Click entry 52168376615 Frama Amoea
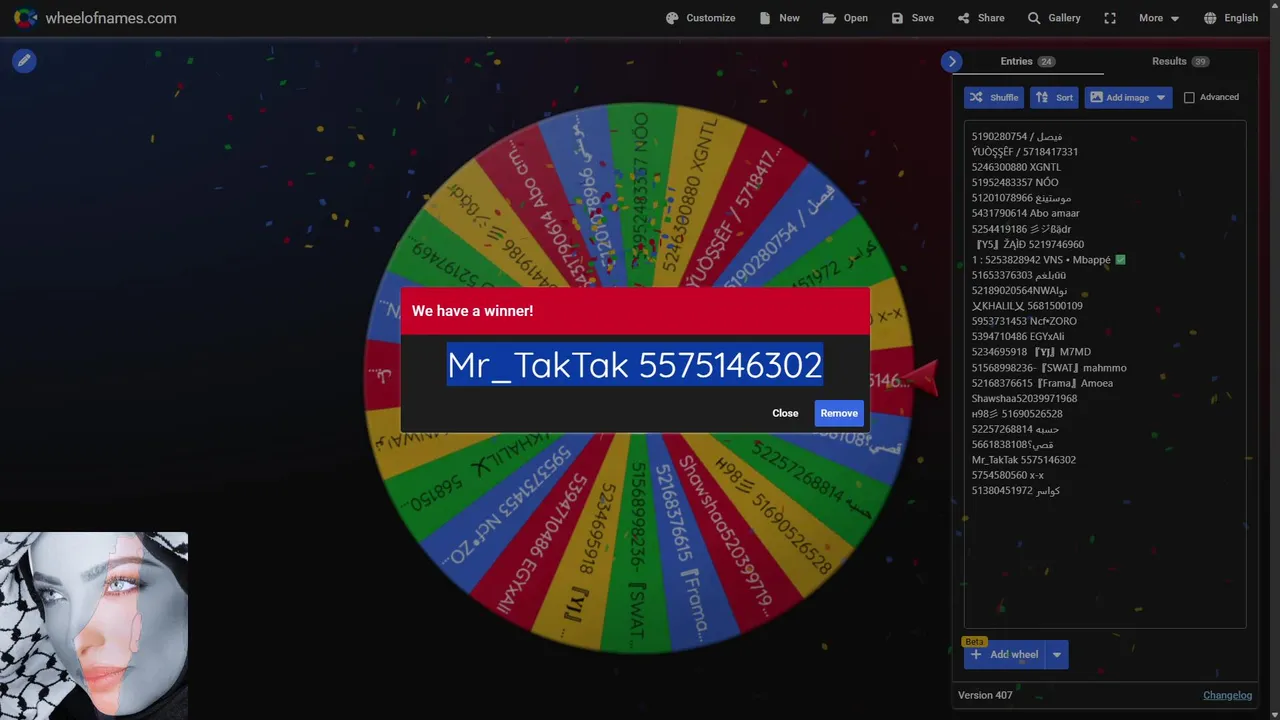The height and width of the screenshot is (720, 1280). click(x=1042, y=383)
